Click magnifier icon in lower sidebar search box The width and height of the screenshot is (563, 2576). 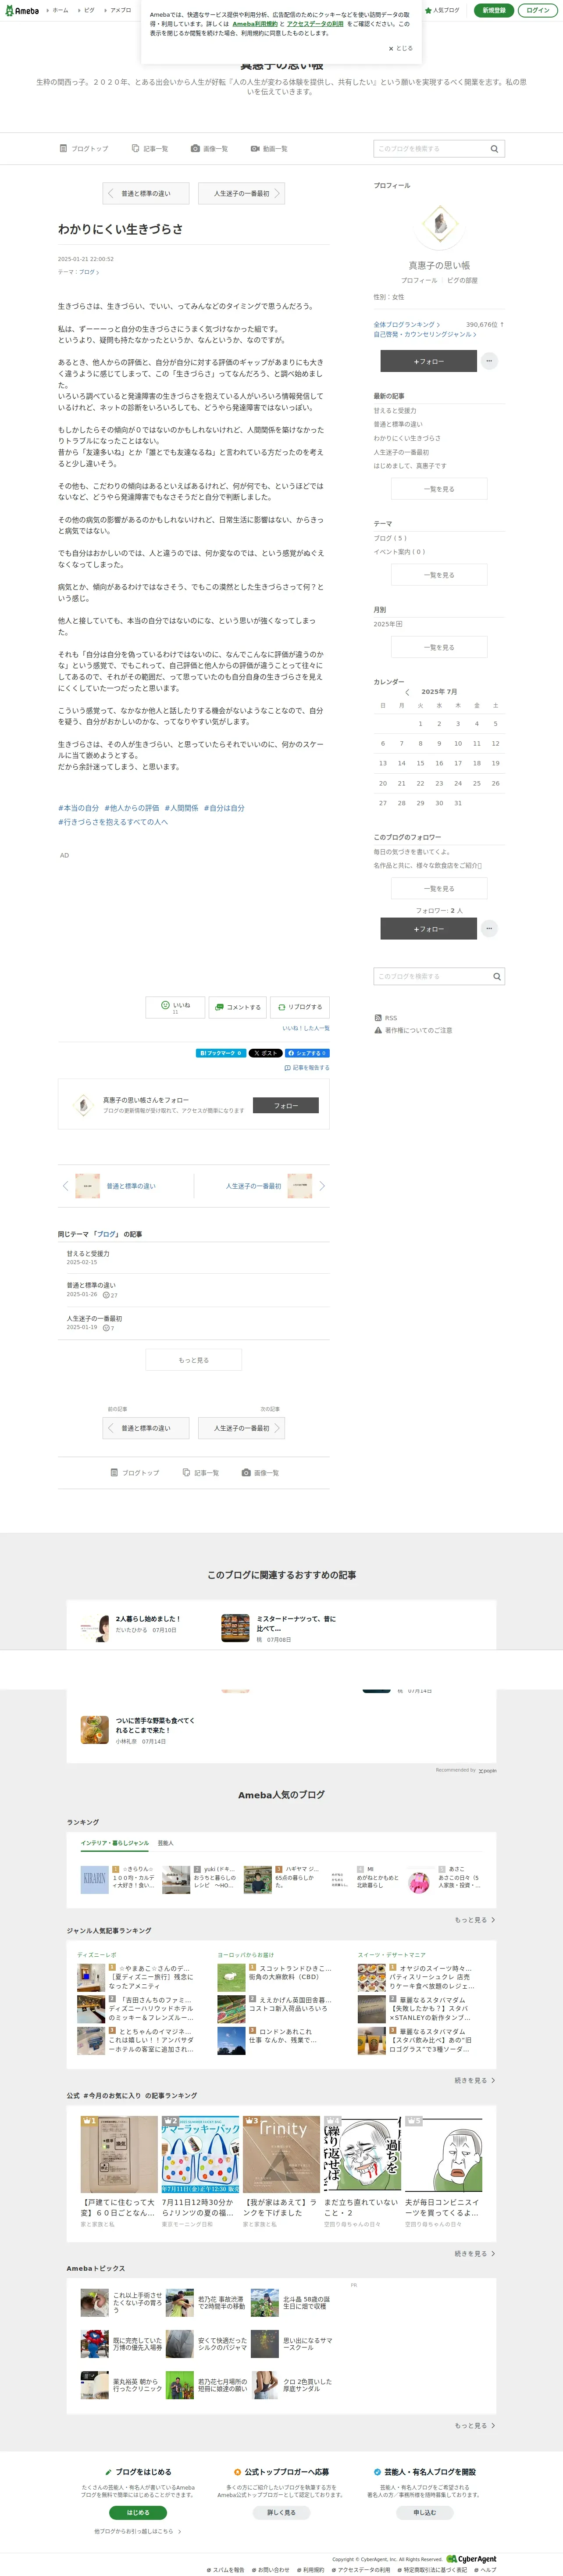coord(496,976)
